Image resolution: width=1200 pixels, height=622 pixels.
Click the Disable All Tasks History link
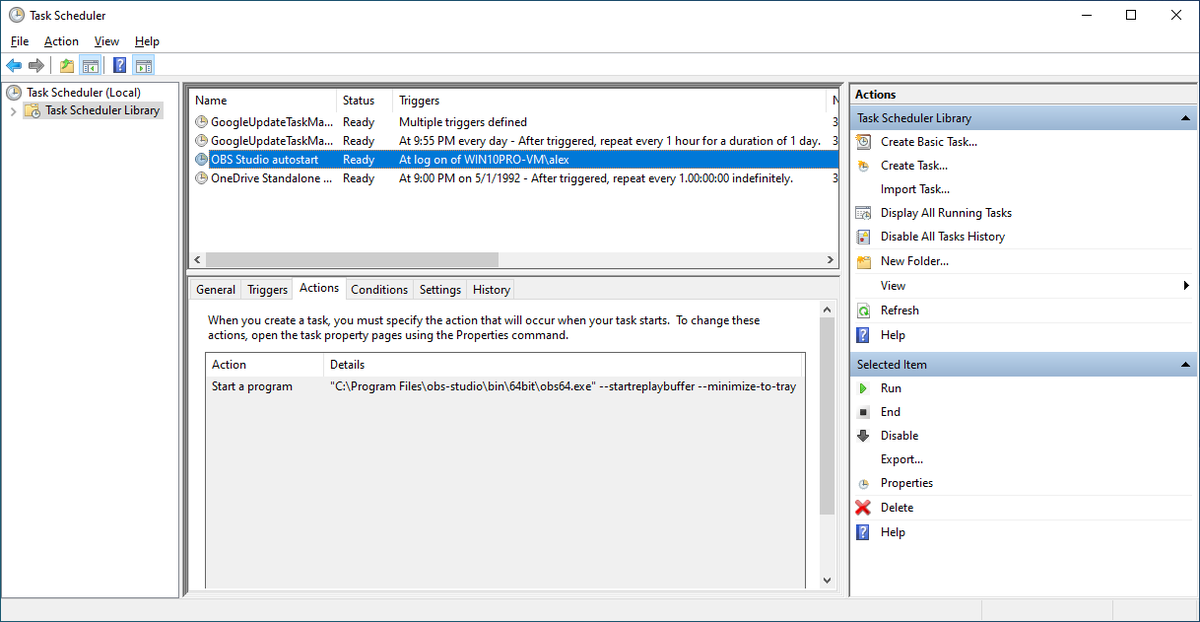click(x=943, y=237)
